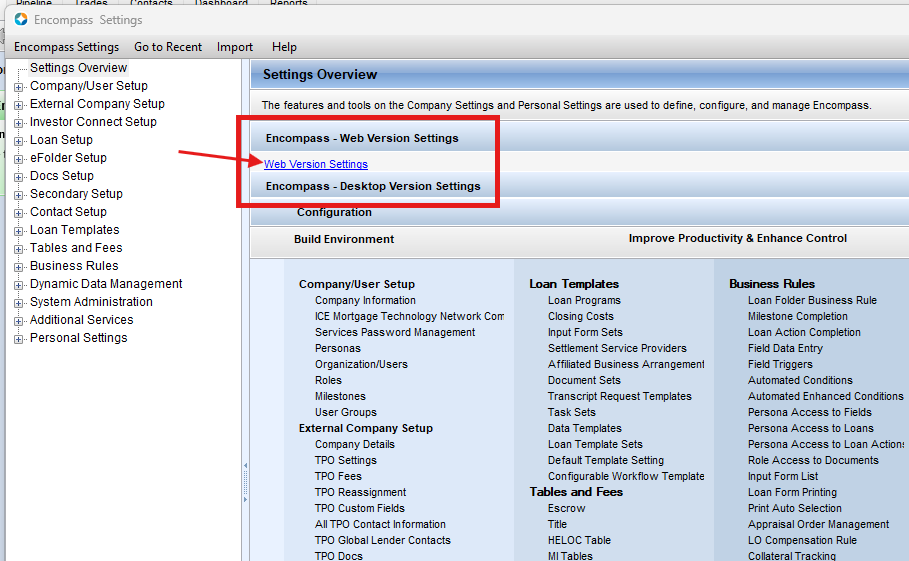Screen dimensions: 909x561
Task: Open Default Template Setting link
Action: click(606, 460)
